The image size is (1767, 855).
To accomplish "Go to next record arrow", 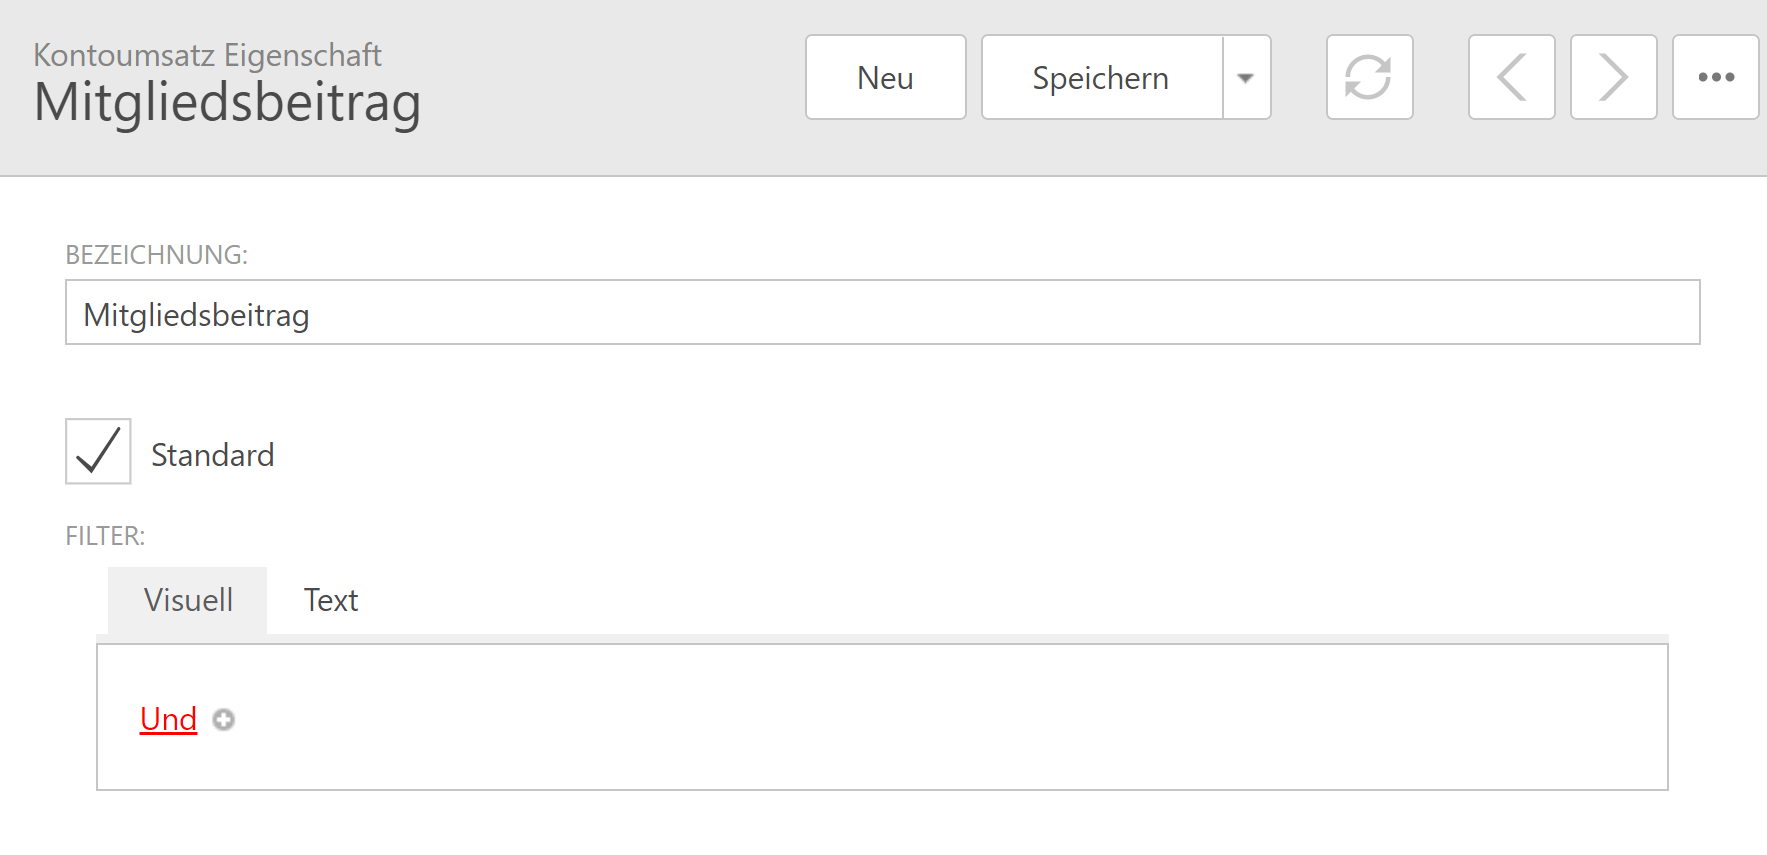I will [x=1613, y=78].
